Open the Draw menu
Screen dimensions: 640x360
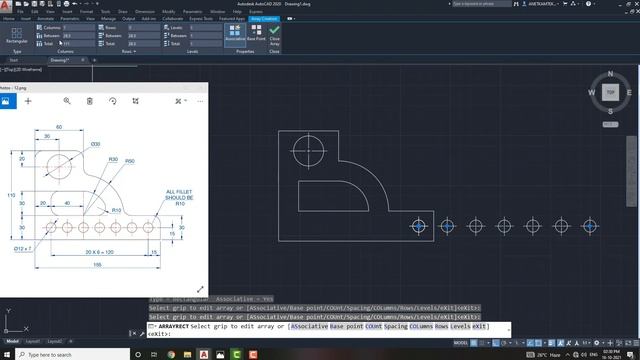click(122, 11)
